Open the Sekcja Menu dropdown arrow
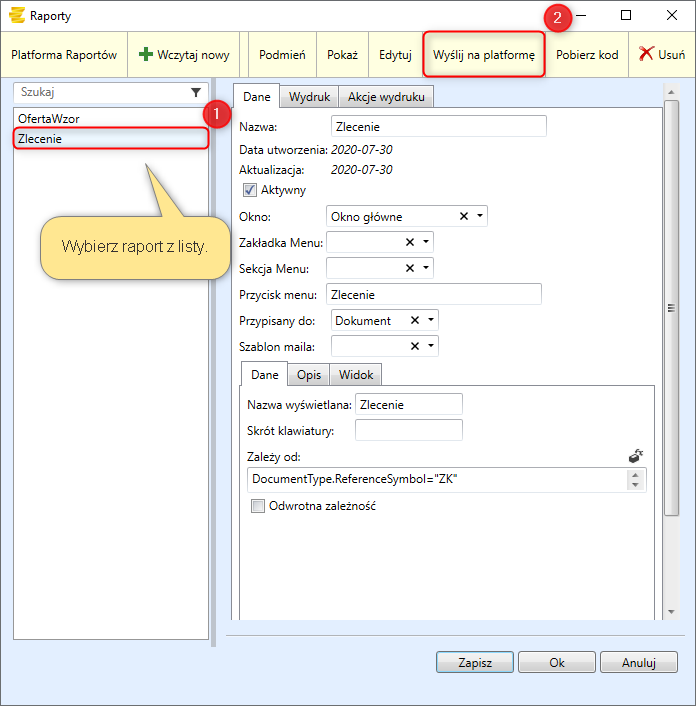 pyautogui.click(x=427, y=268)
